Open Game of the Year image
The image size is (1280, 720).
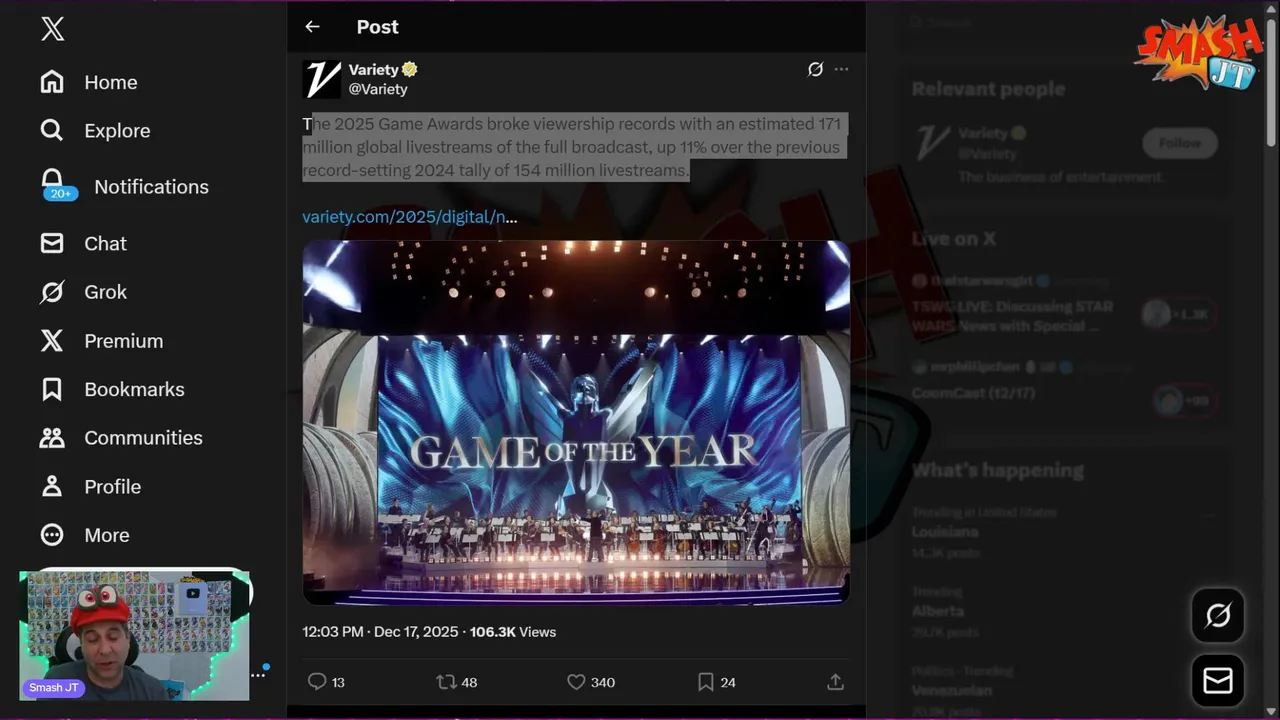click(x=576, y=422)
